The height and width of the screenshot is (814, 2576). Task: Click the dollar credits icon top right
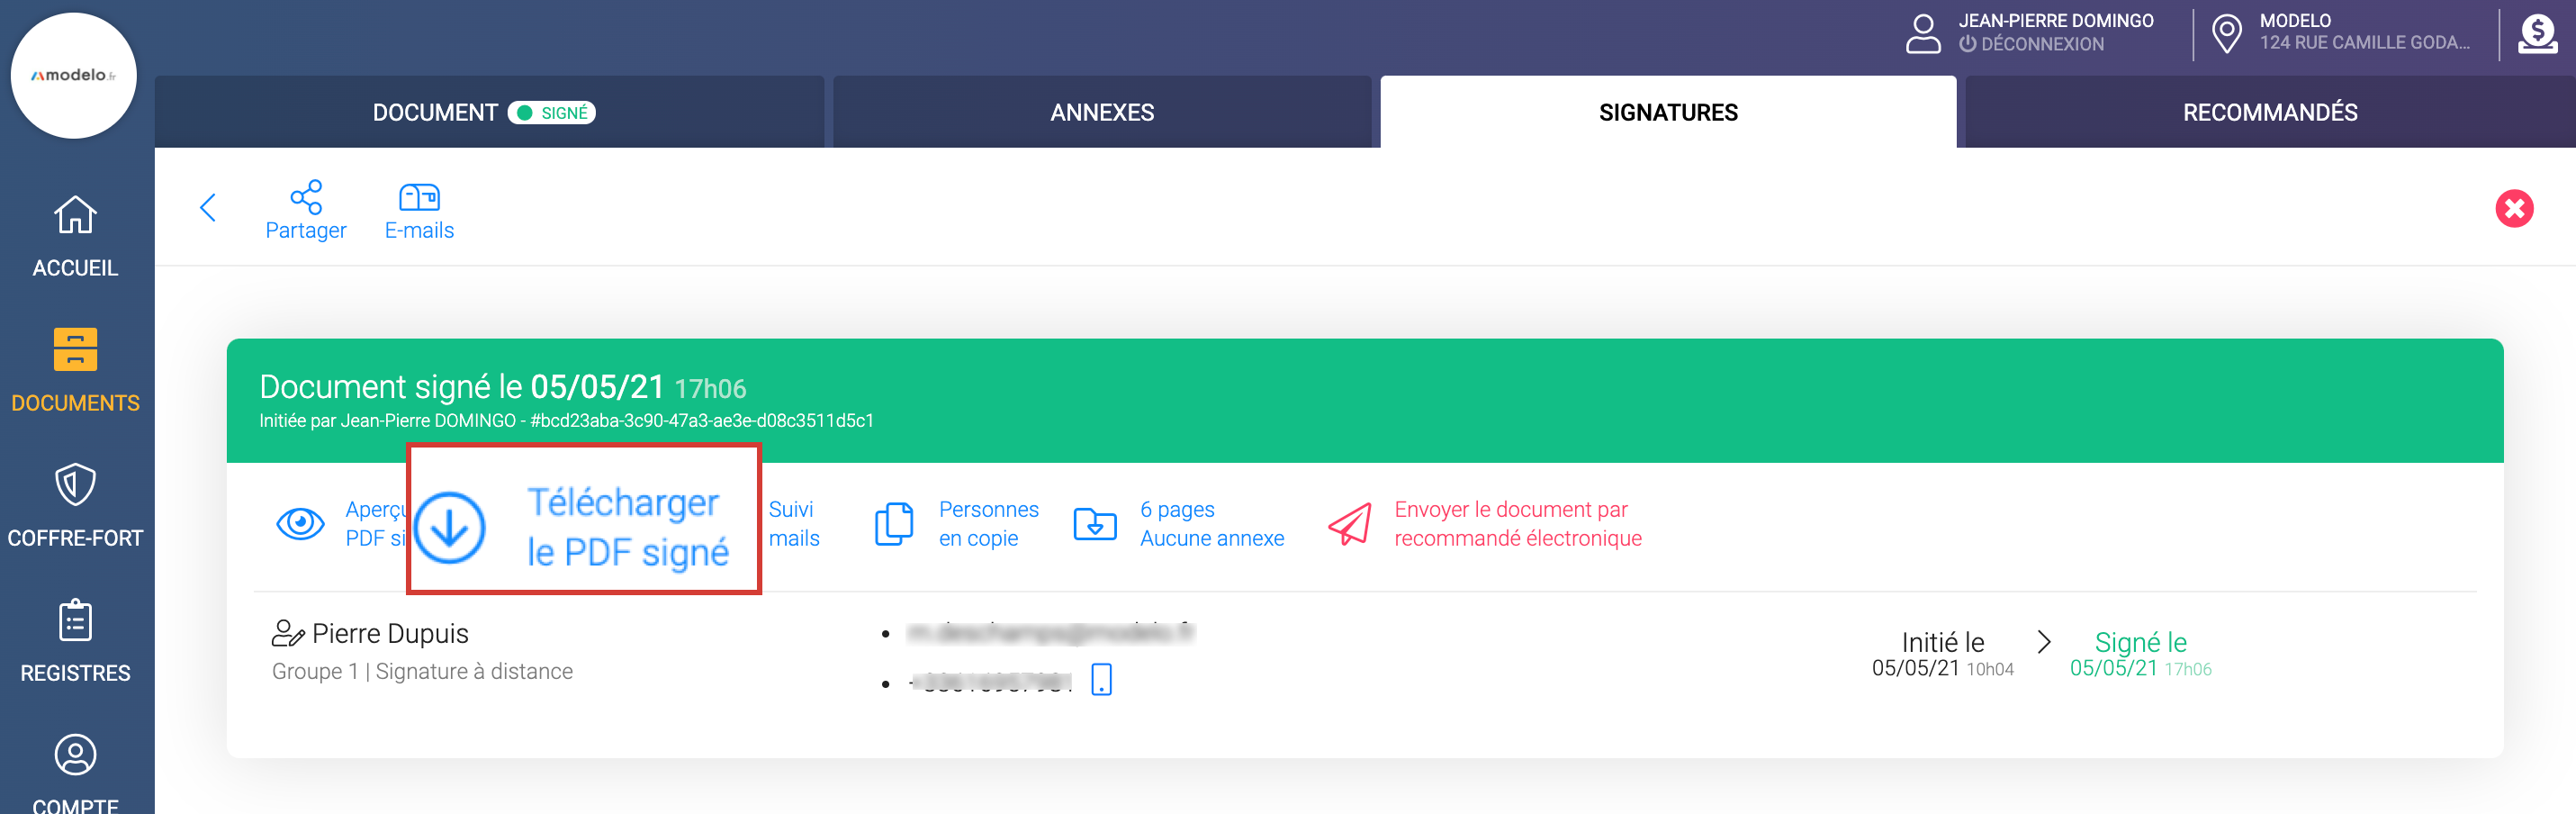pyautogui.click(x=2537, y=34)
